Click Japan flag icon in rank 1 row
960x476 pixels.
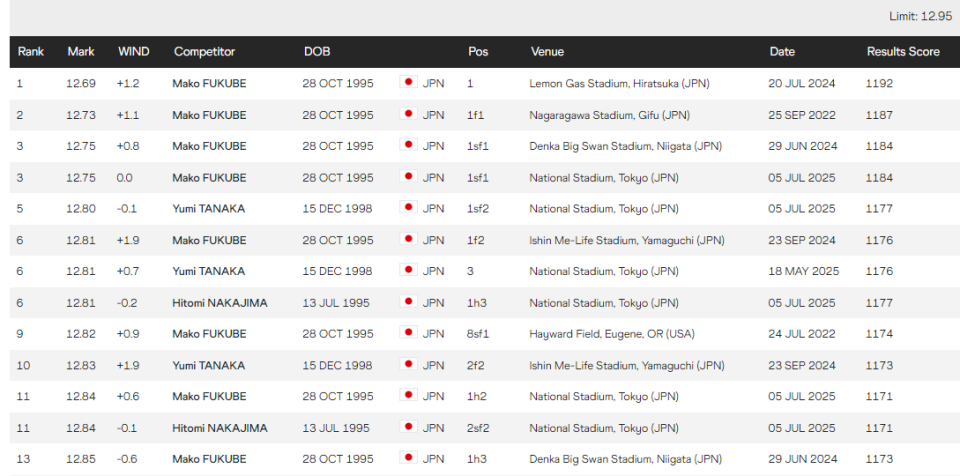tap(408, 83)
